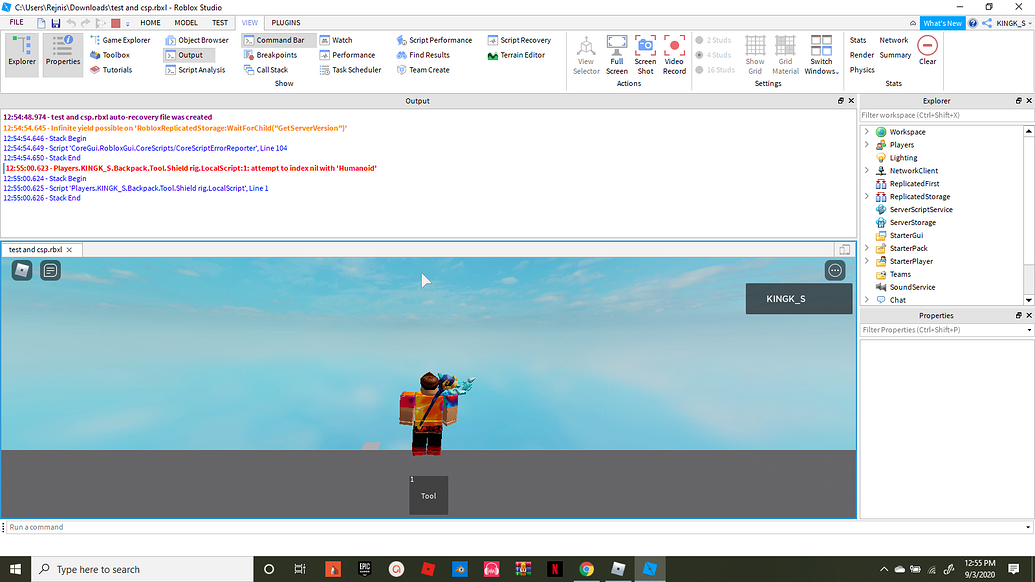This screenshot has width=1035, height=582.
Task: Switch to the TEST ribbon tab
Action: tap(220, 22)
